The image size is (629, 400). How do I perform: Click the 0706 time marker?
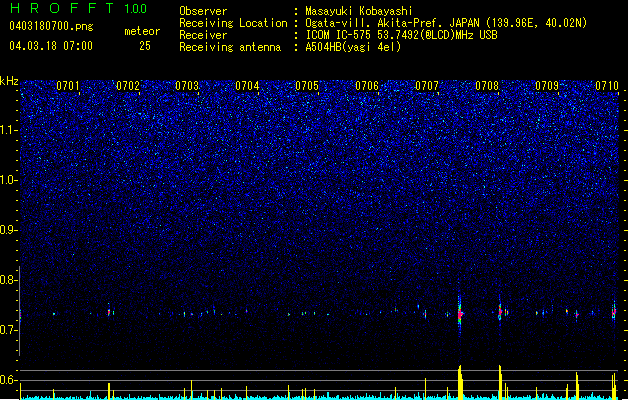pos(367,86)
